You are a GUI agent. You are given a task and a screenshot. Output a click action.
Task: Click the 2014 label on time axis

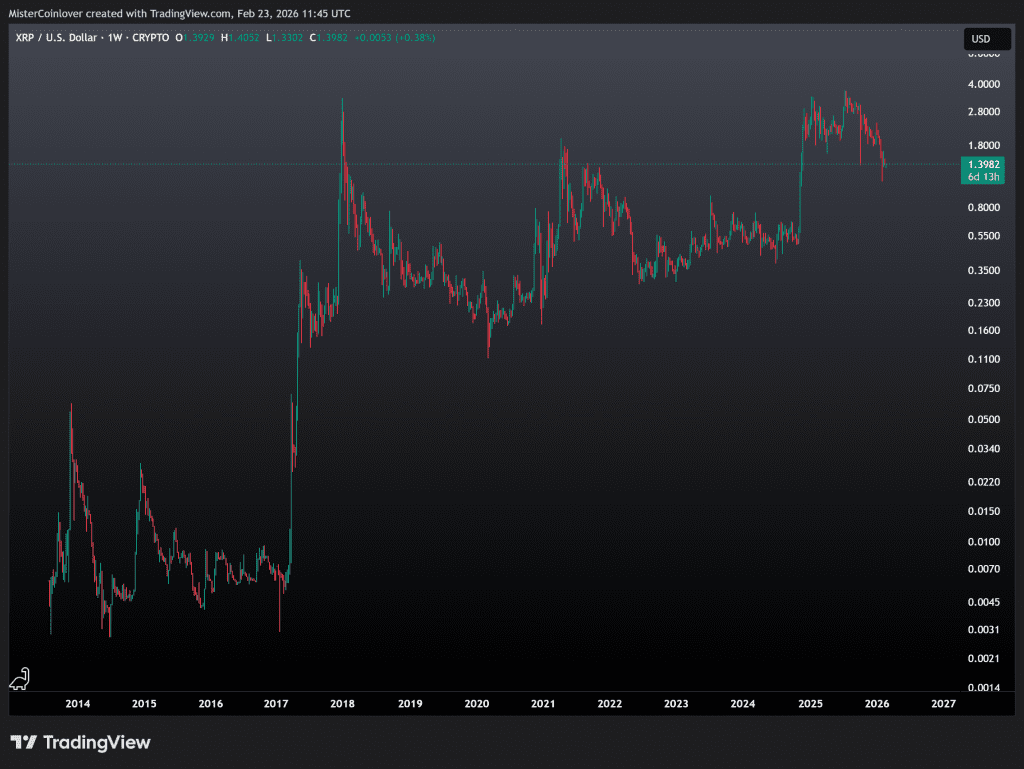point(77,704)
